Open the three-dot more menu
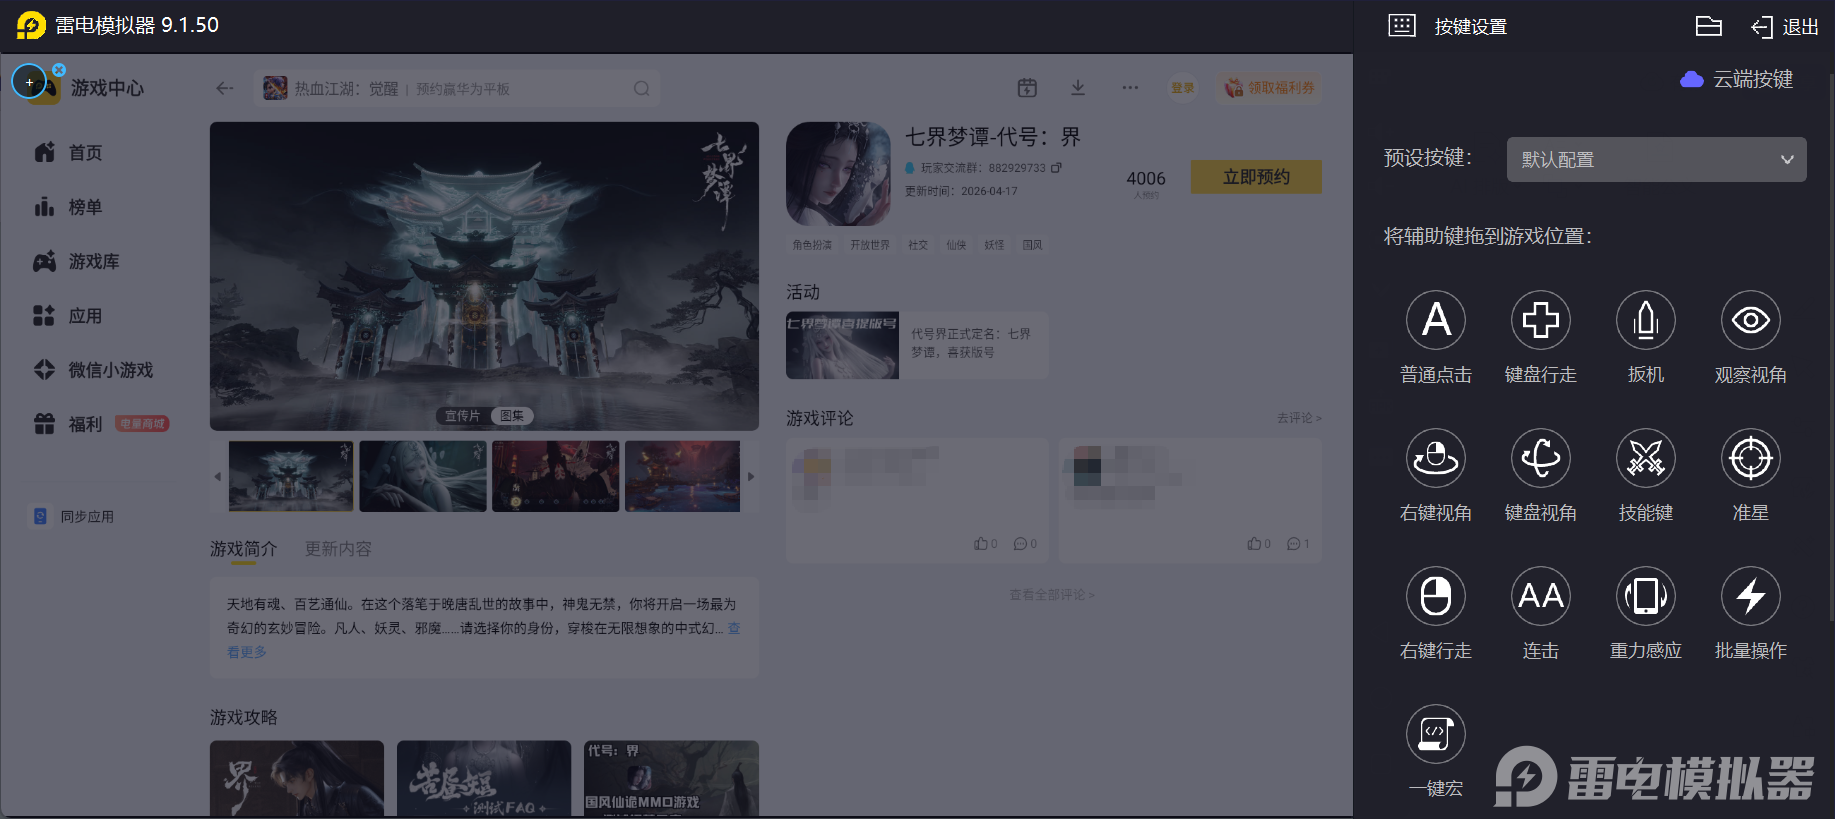Screen dimensions: 1835x819 (1130, 88)
